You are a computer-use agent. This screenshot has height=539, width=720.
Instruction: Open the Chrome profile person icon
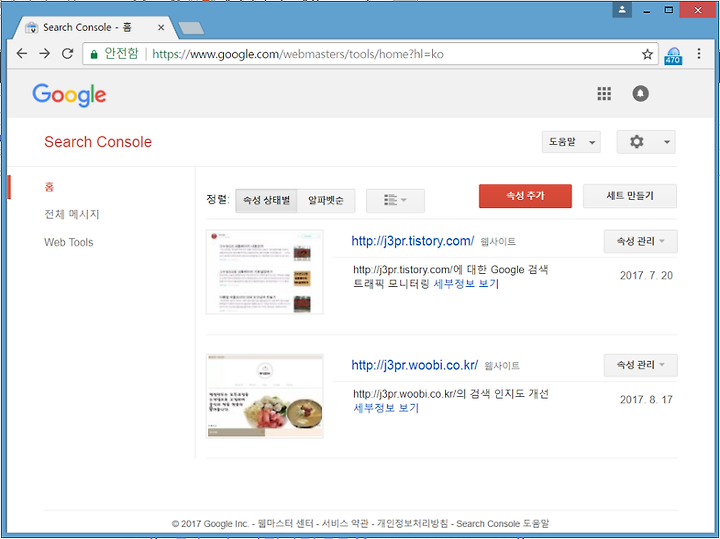[x=622, y=9]
